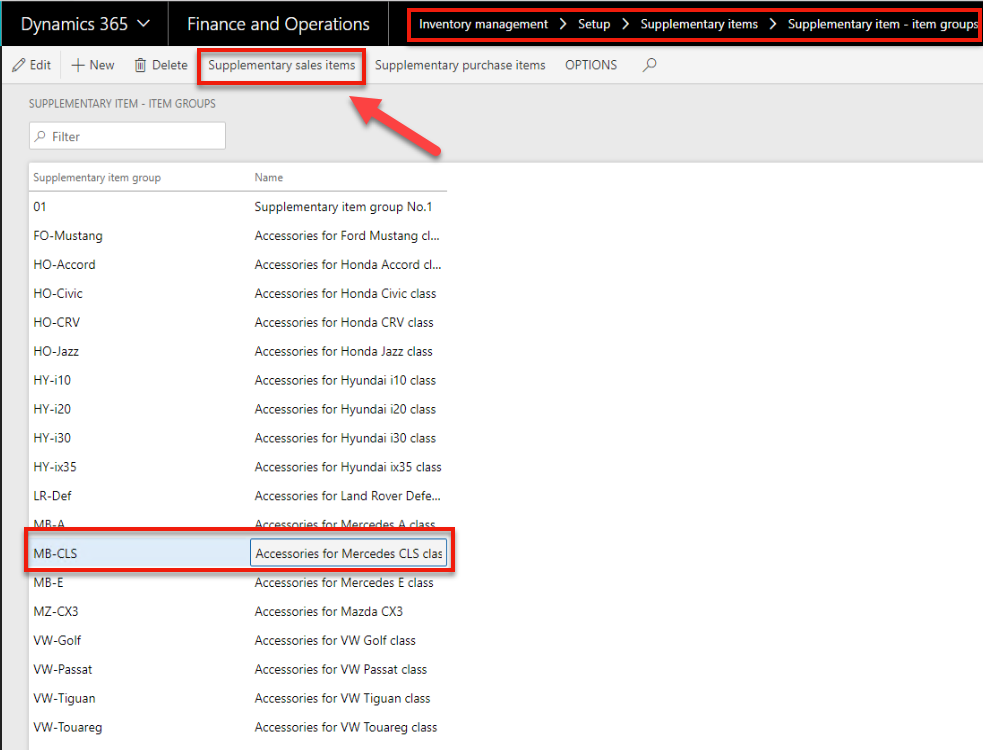
Task: Click the Edit pencil icon
Action: pos(19,65)
